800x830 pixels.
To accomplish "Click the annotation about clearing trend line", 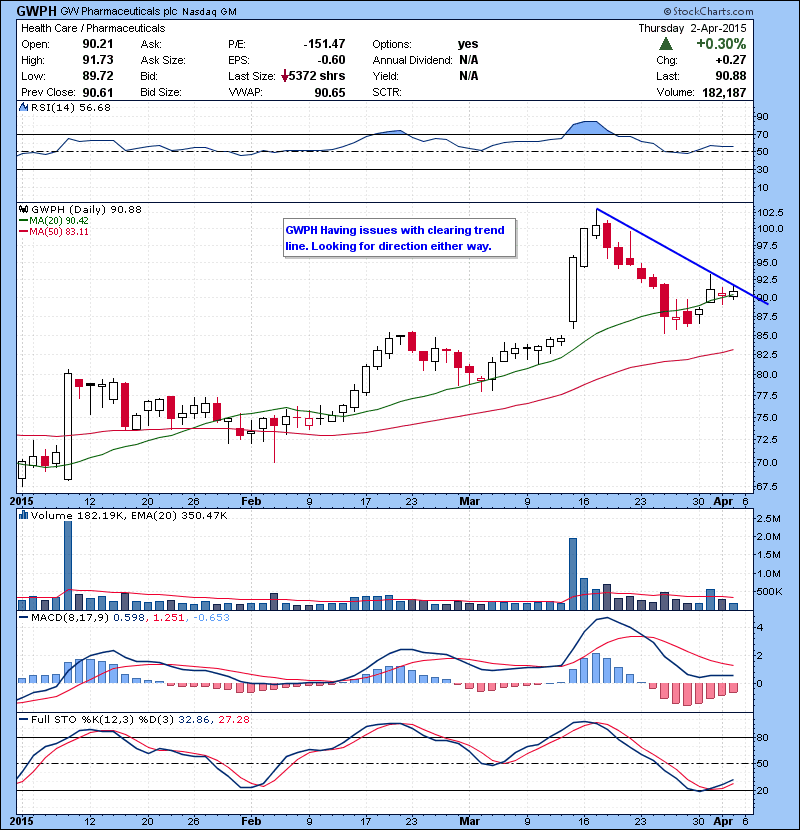I will pyautogui.click(x=399, y=238).
